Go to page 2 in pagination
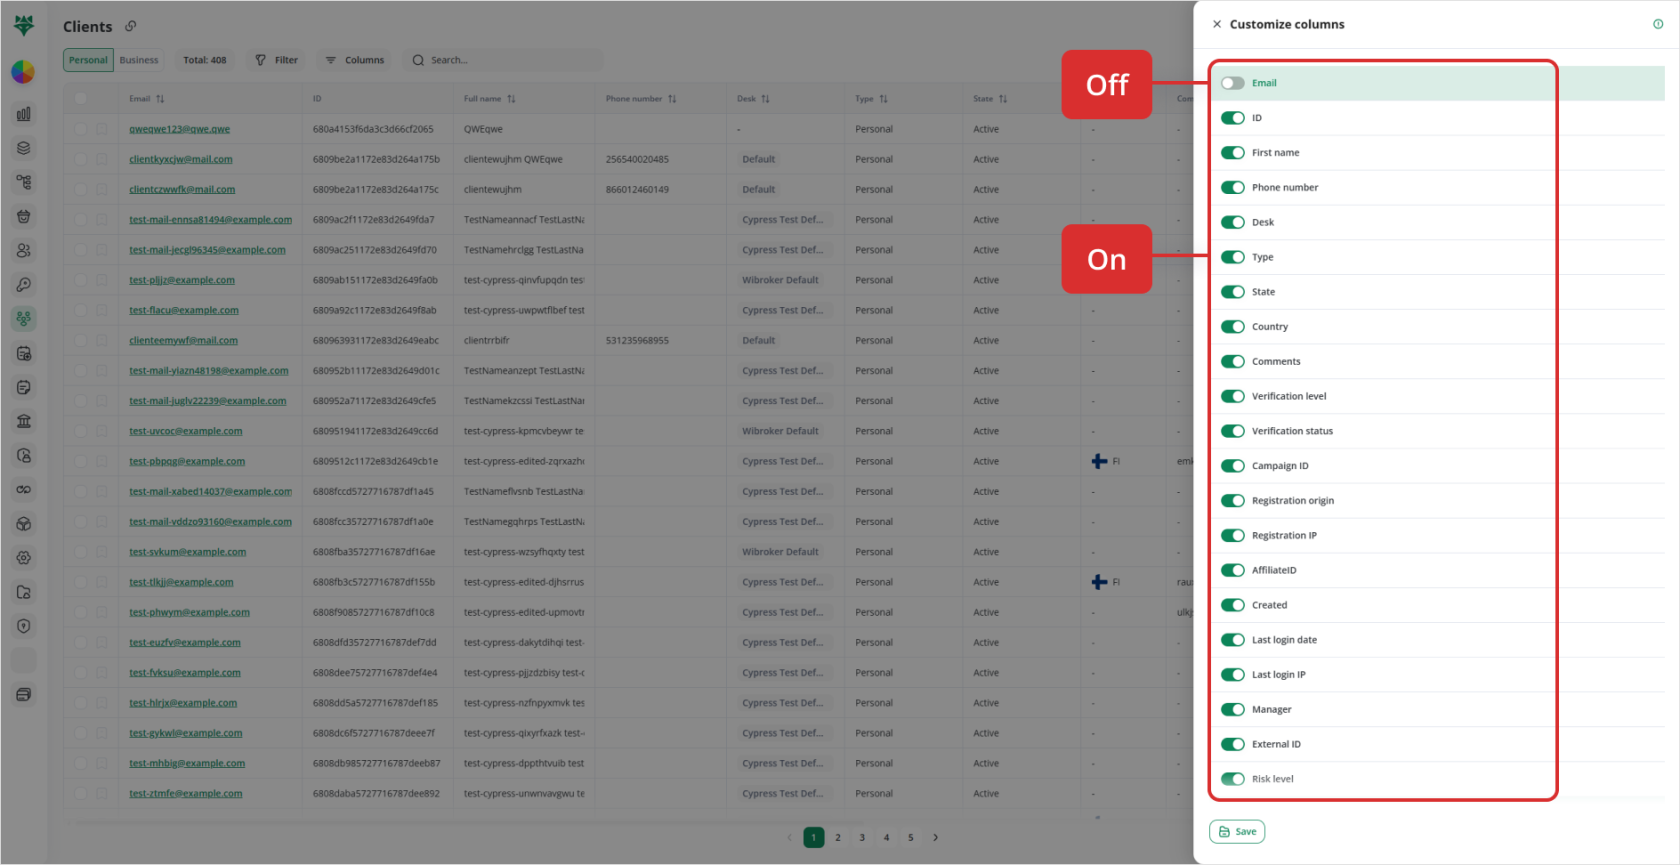The height and width of the screenshot is (865, 1680). pos(838,838)
